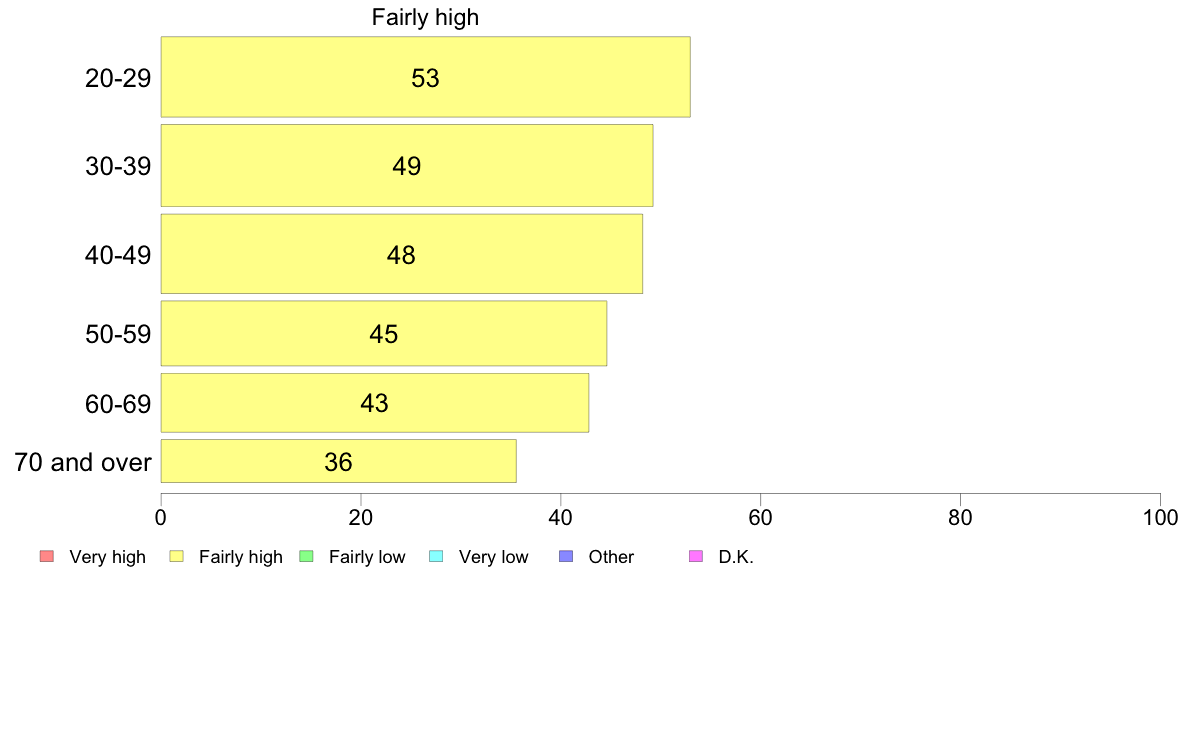Screen dimensions: 1188x736
Task: Select the 40-49 bar showing 48
Action: pos(402,254)
